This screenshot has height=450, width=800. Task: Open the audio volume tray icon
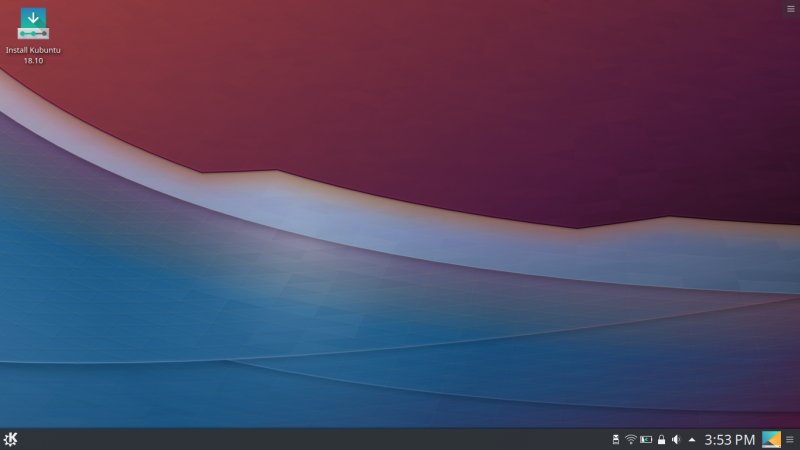[x=676, y=439]
